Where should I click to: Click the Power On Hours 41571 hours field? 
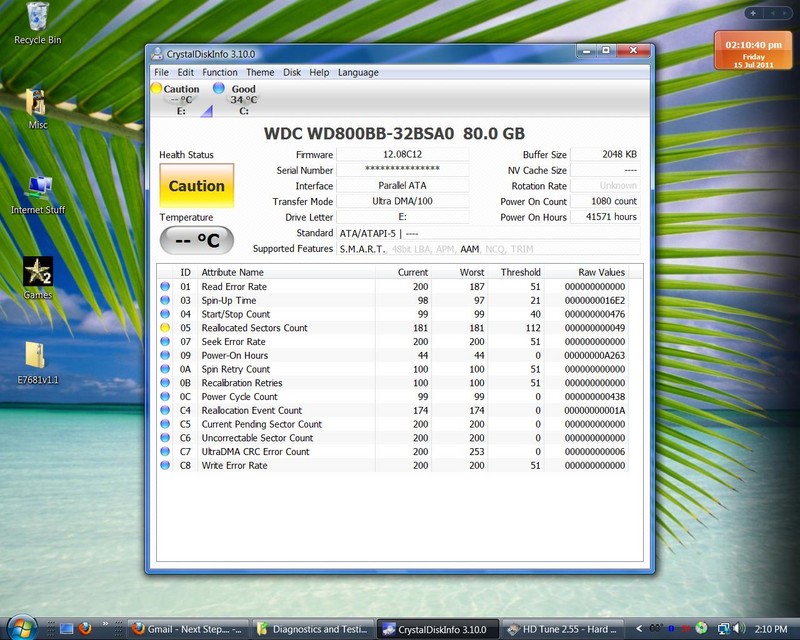click(x=605, y=216)
